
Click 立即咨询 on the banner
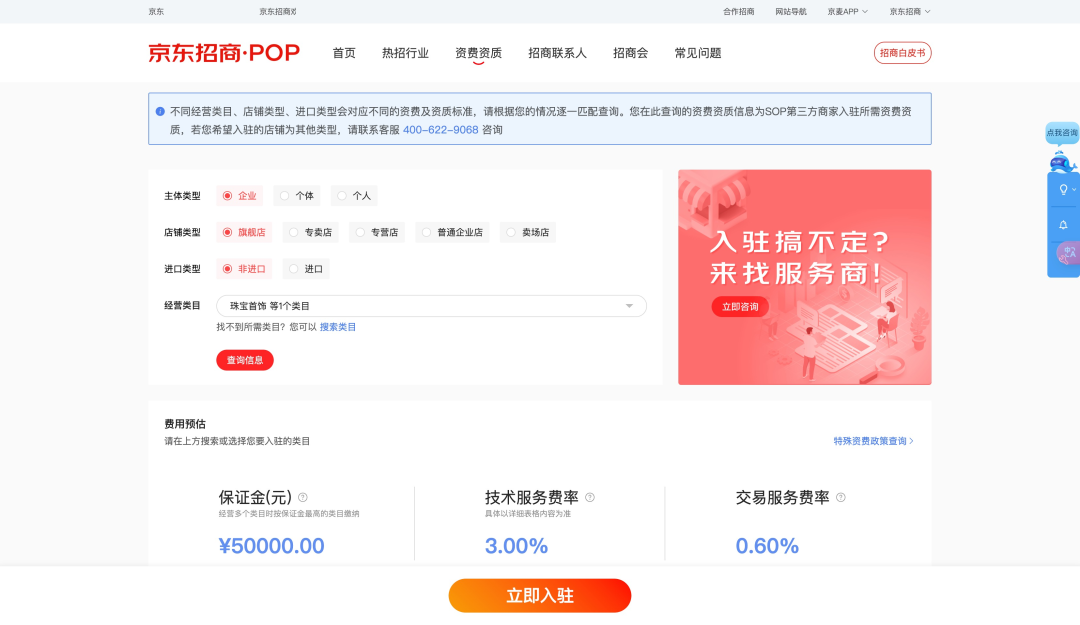(740, 307)
